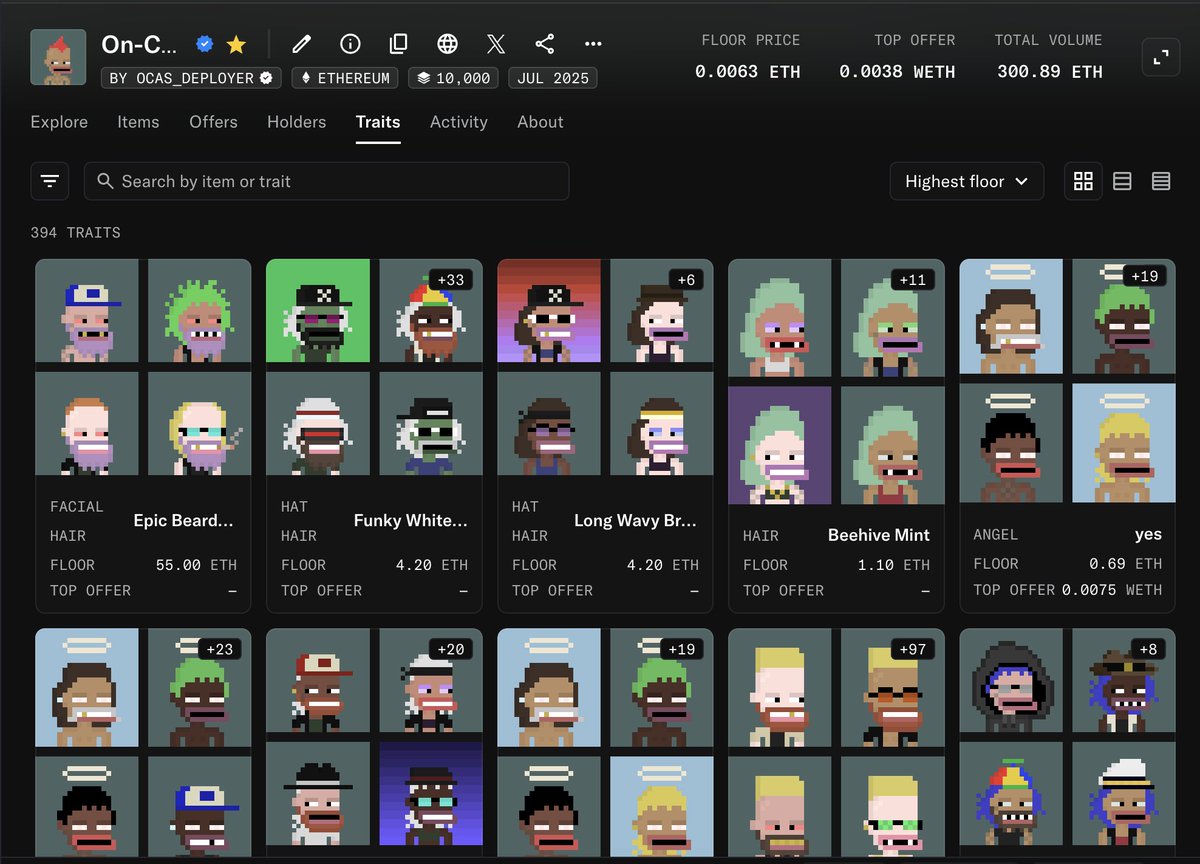Image resolution: width=1200 pixels, height=864 pixels.
Task: Click the 0.0075 WETH top offer value
Action: (1112, 590)
